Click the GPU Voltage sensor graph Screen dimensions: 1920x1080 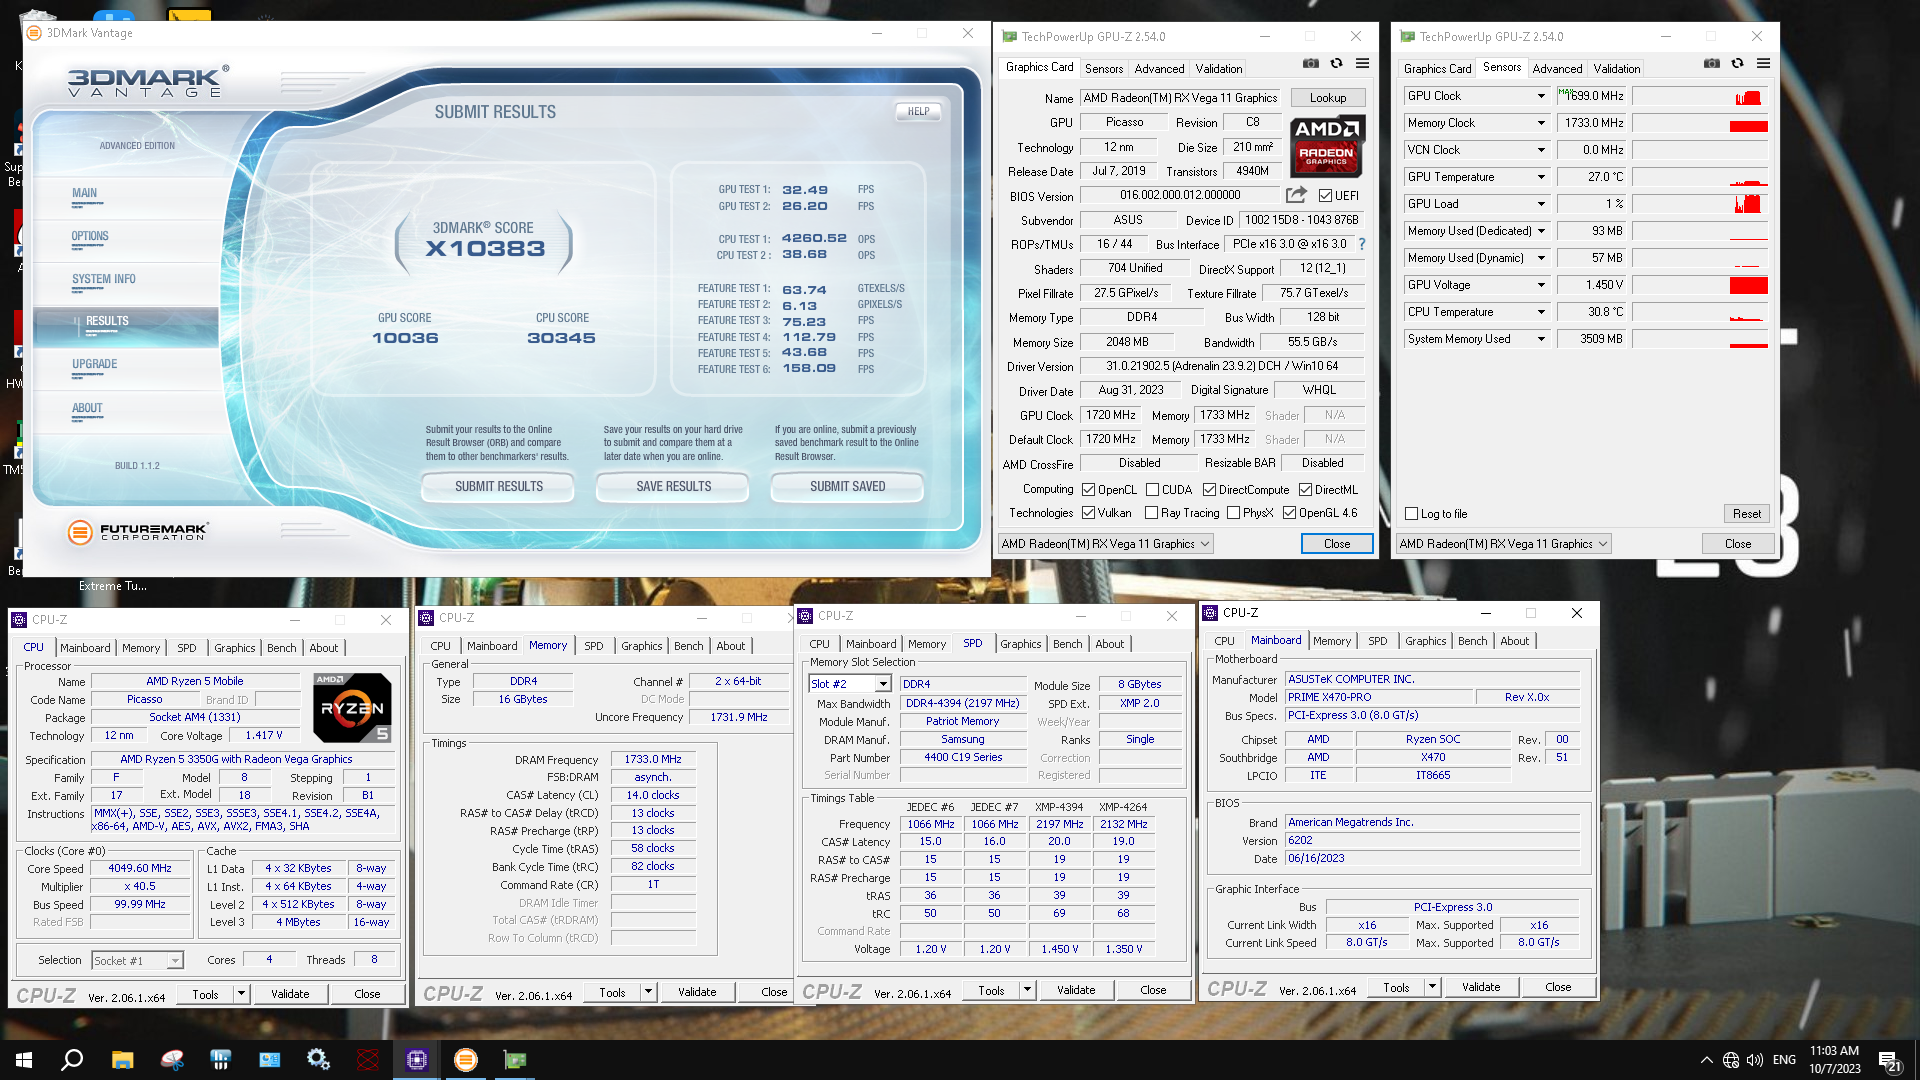[x=1699, y=285]
